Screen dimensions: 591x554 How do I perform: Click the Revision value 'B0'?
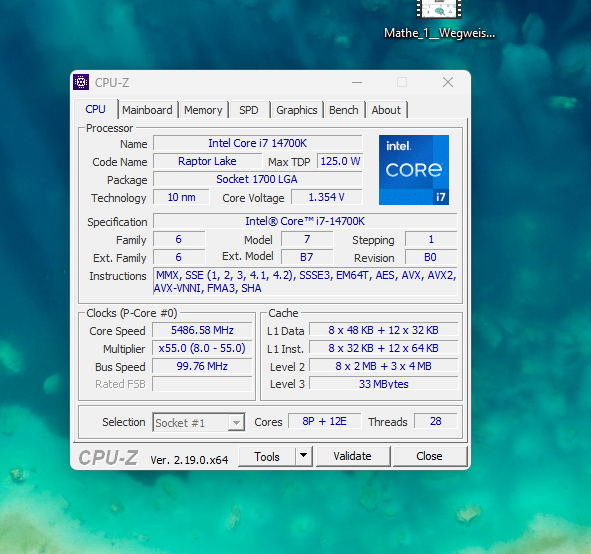tap(431, 257)
